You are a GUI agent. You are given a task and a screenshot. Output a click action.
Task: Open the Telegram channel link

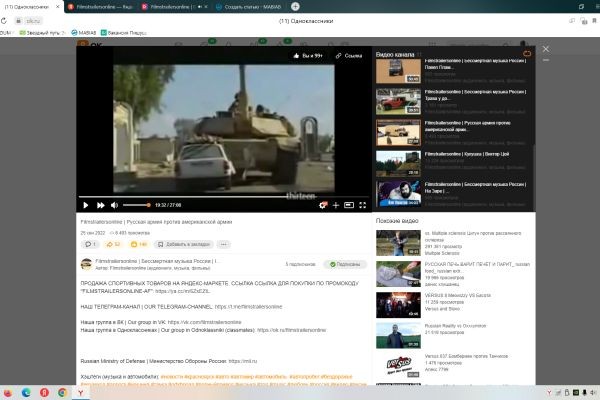tap(248, 307)
